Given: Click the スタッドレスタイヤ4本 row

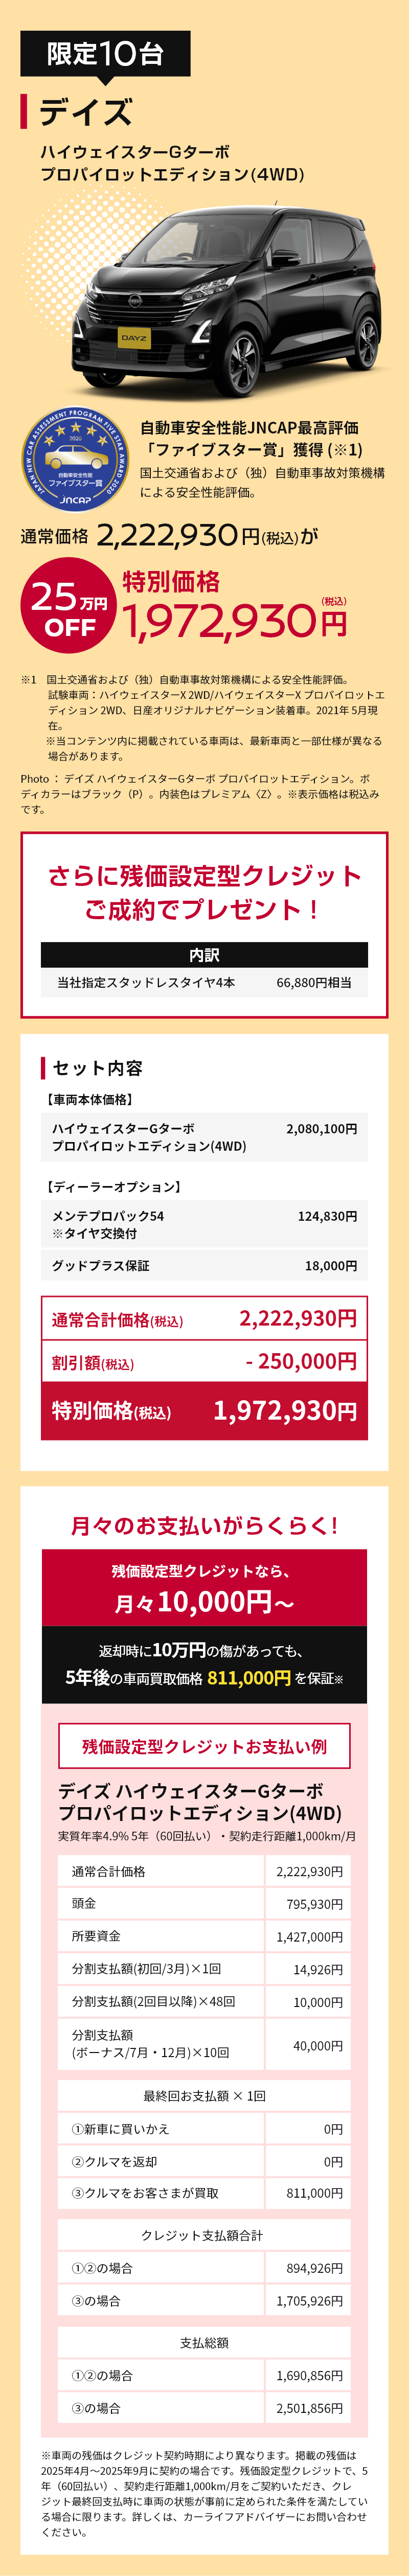Looking at the screenshot, I should click(x=204, y=983).
